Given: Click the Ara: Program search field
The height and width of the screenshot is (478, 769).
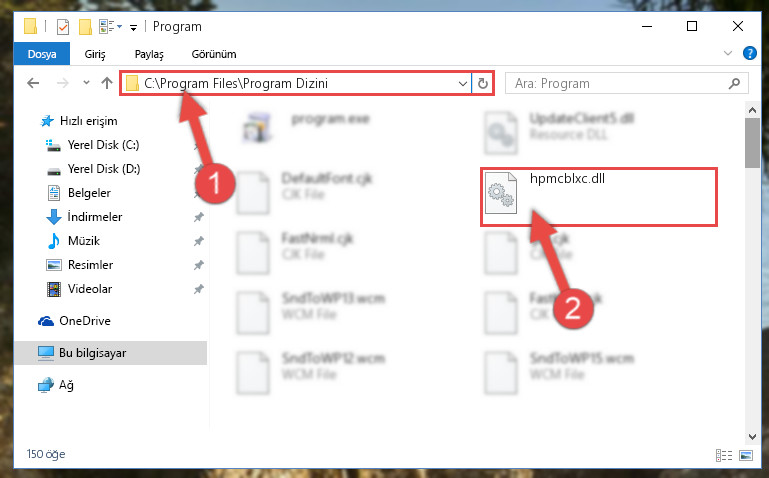Looking at the screenshot, I should point(618,83).
